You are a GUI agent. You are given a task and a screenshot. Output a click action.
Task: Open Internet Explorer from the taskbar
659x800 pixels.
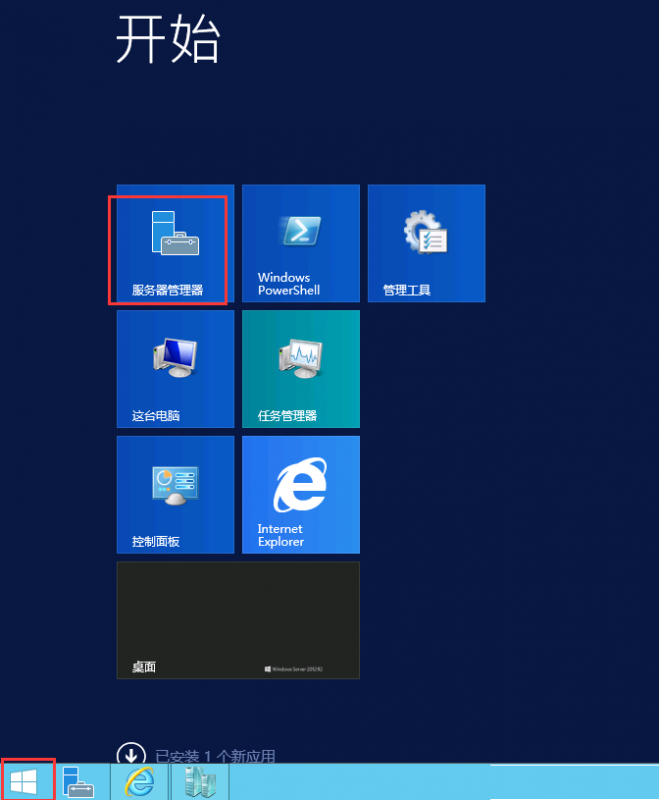click(x=140, y=782)
